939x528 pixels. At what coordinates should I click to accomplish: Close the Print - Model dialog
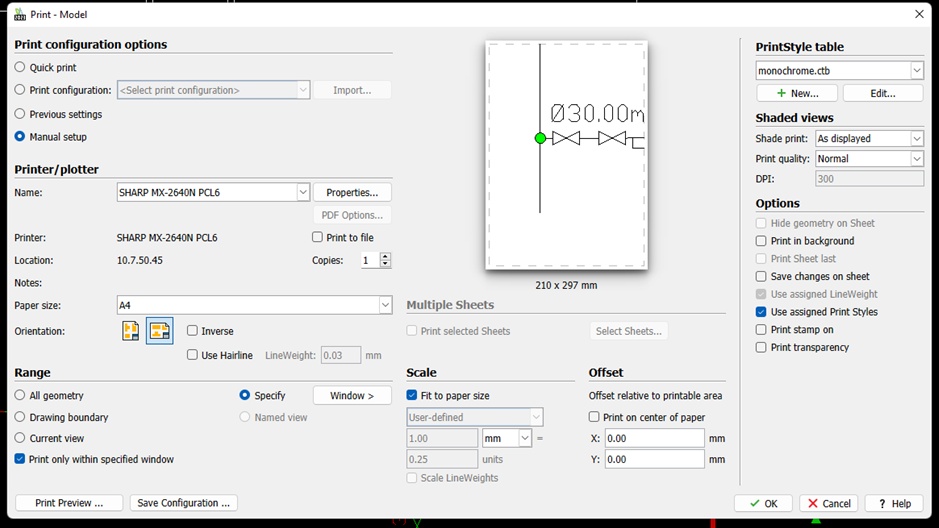919,14
